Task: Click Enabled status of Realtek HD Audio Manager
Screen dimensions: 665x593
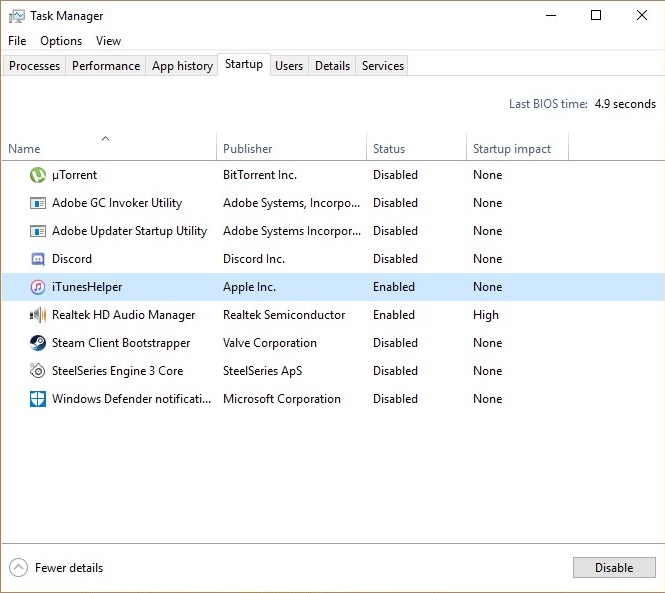Action: (394, 315)
